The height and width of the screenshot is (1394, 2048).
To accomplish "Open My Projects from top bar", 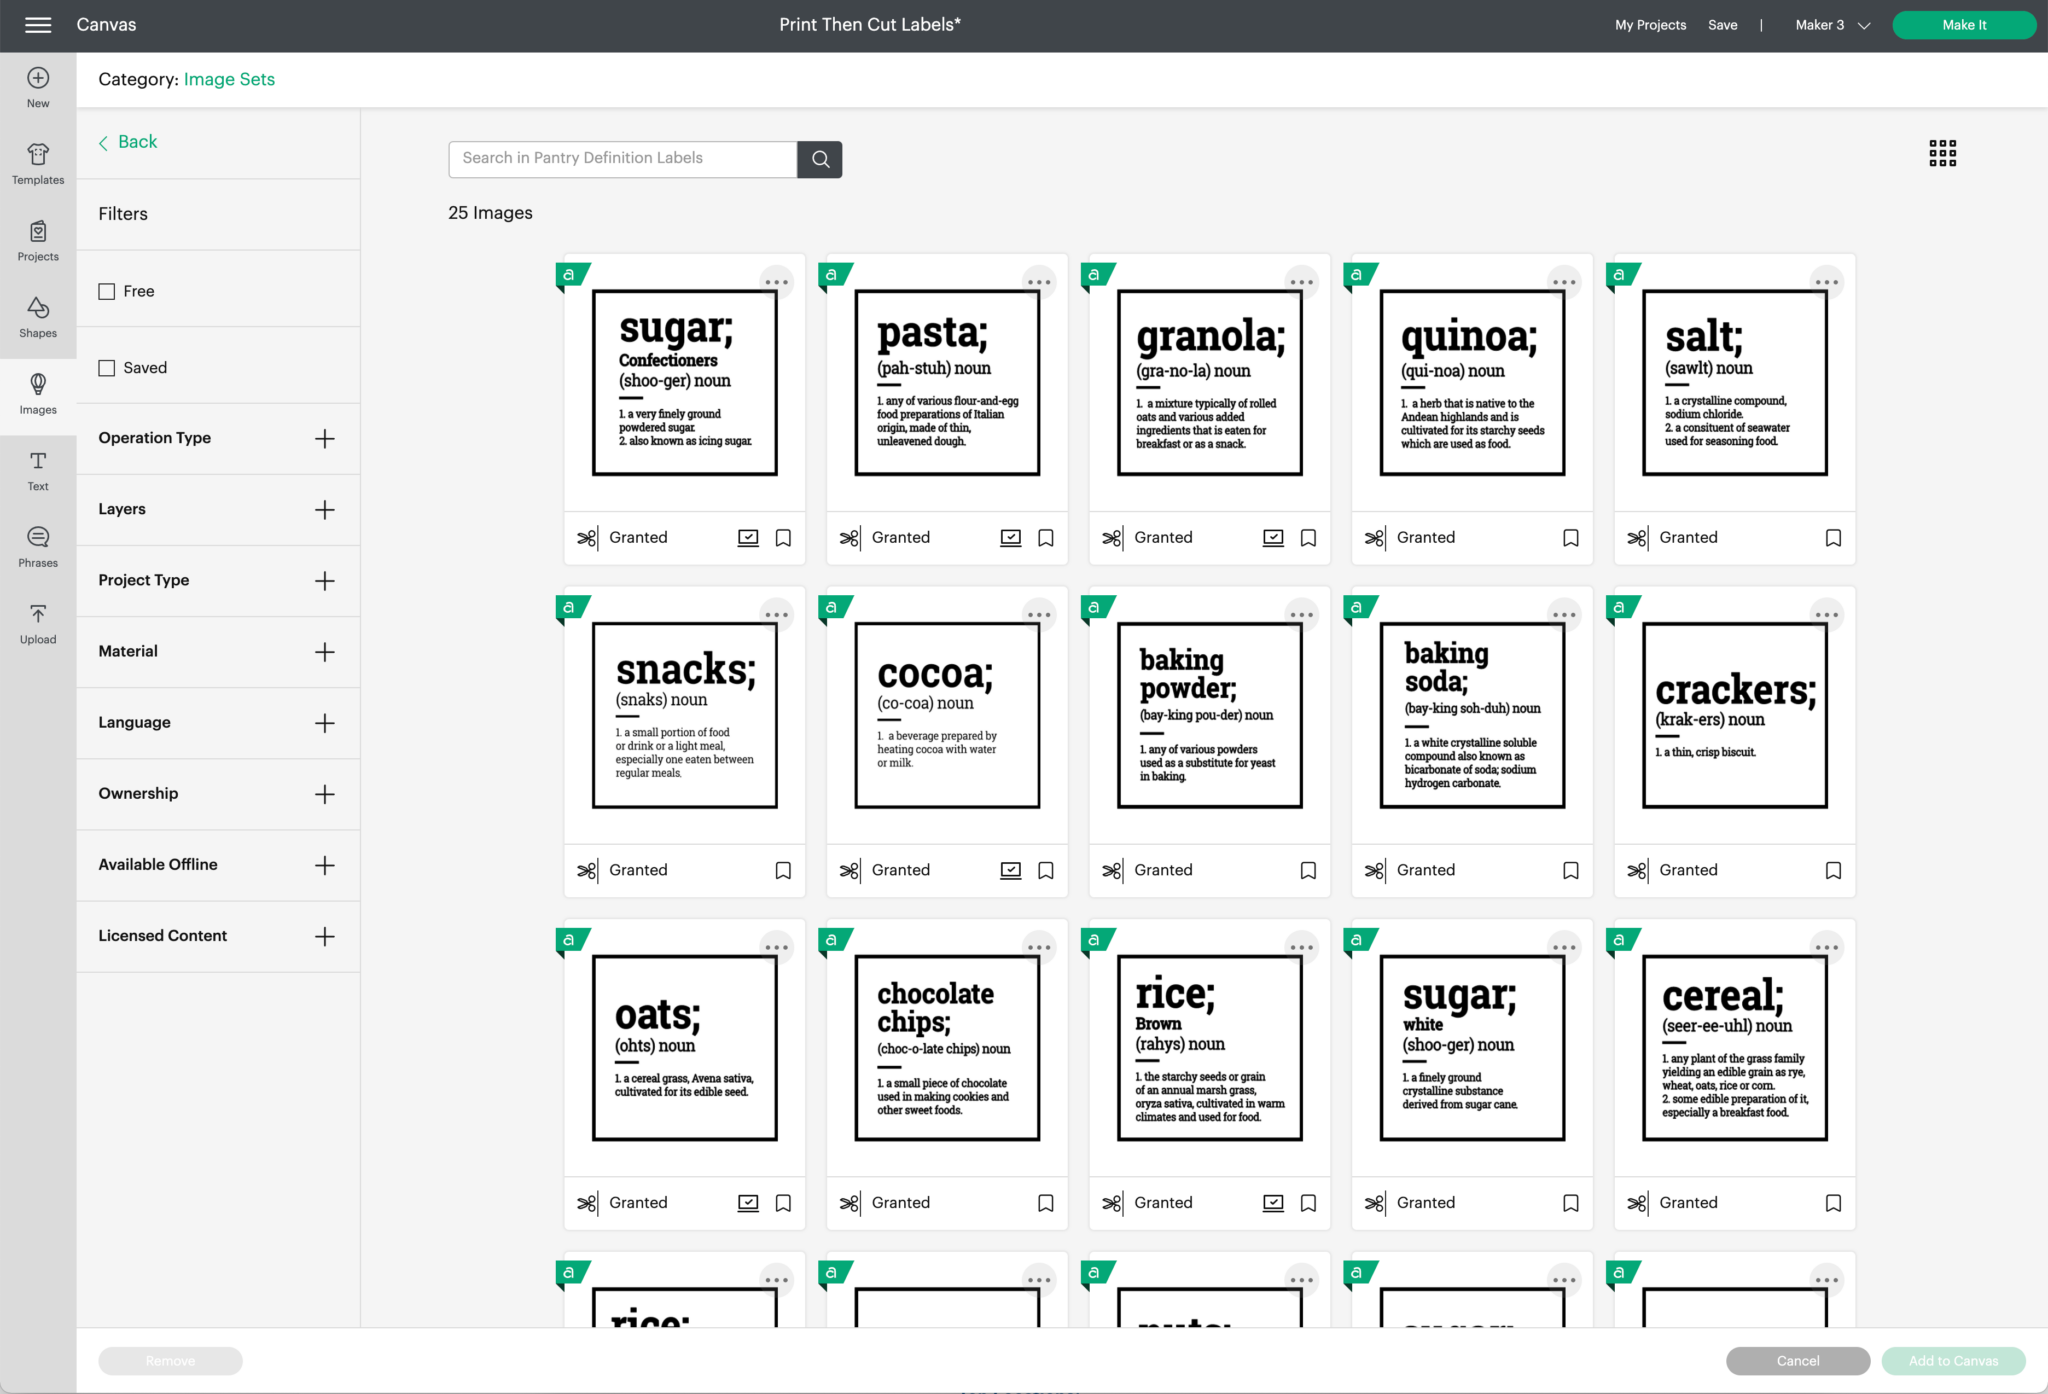I will click(1650, 25).
